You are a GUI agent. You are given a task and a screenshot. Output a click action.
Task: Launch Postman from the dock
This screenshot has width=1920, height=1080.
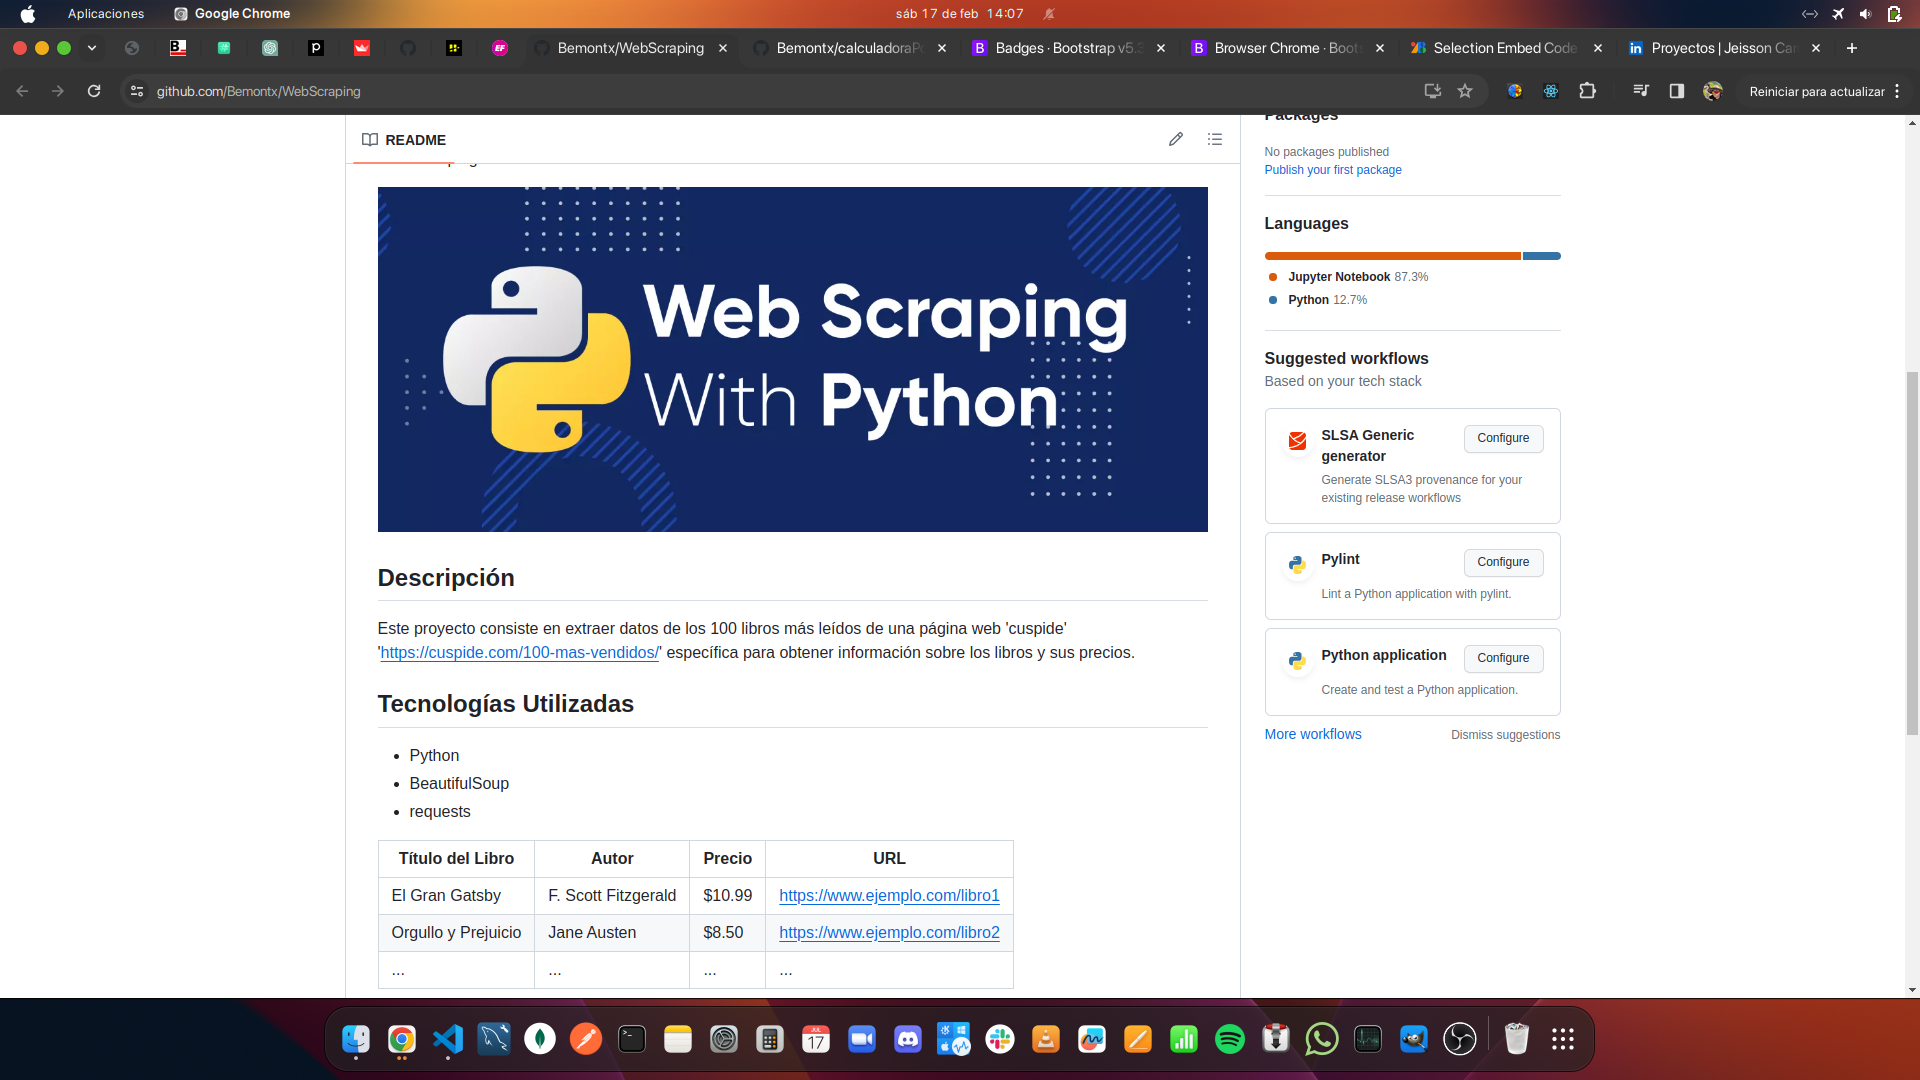coord(586,1039)
